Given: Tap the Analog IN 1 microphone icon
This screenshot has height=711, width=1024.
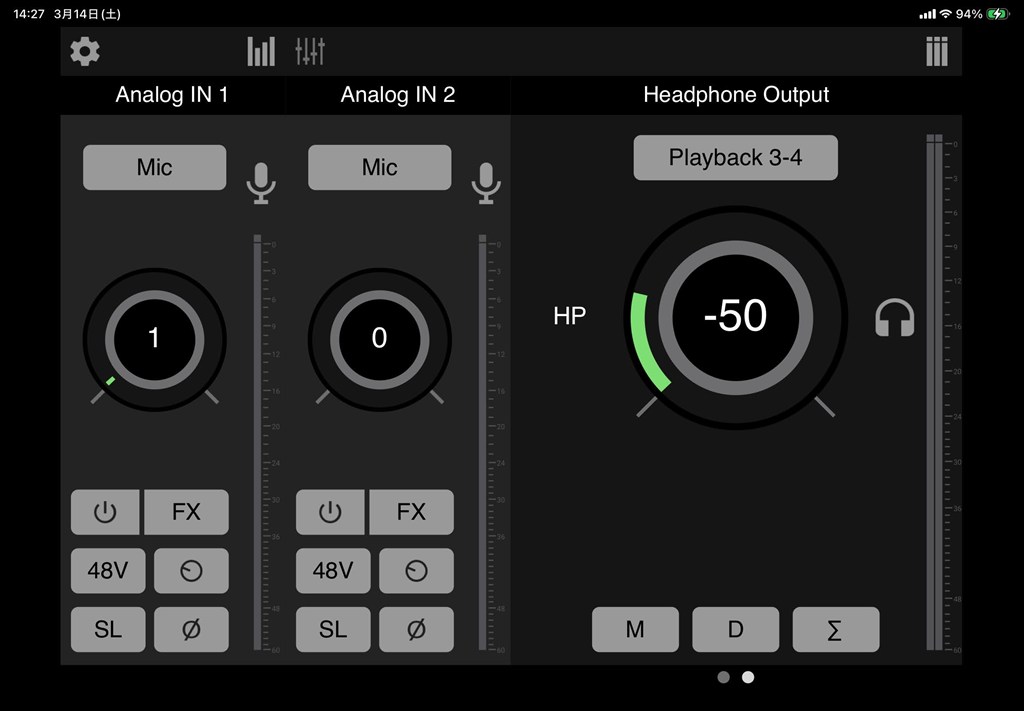Looking at the screenshot, I should [x=261, y=183].
